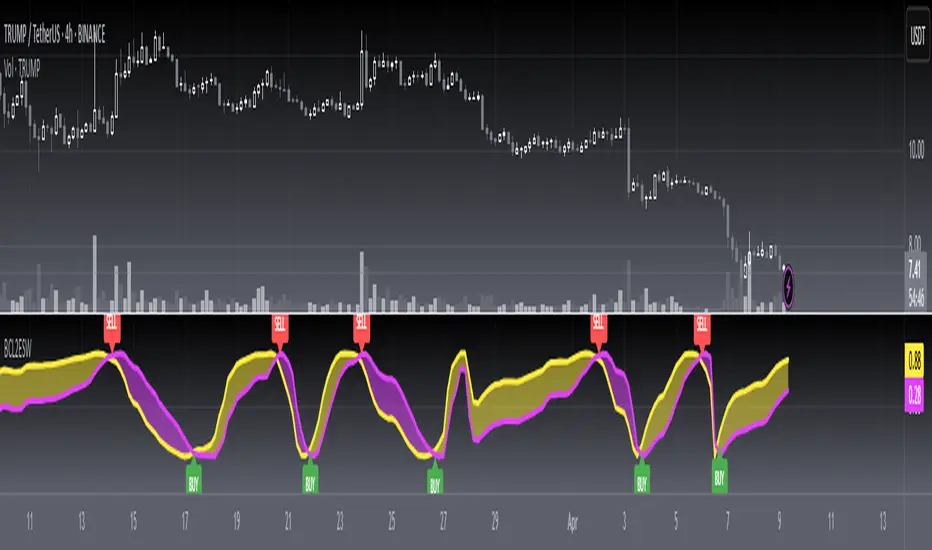Click date 19 on the time axis
This screenshot has height=550, width=932.
(x=237, y=521)
